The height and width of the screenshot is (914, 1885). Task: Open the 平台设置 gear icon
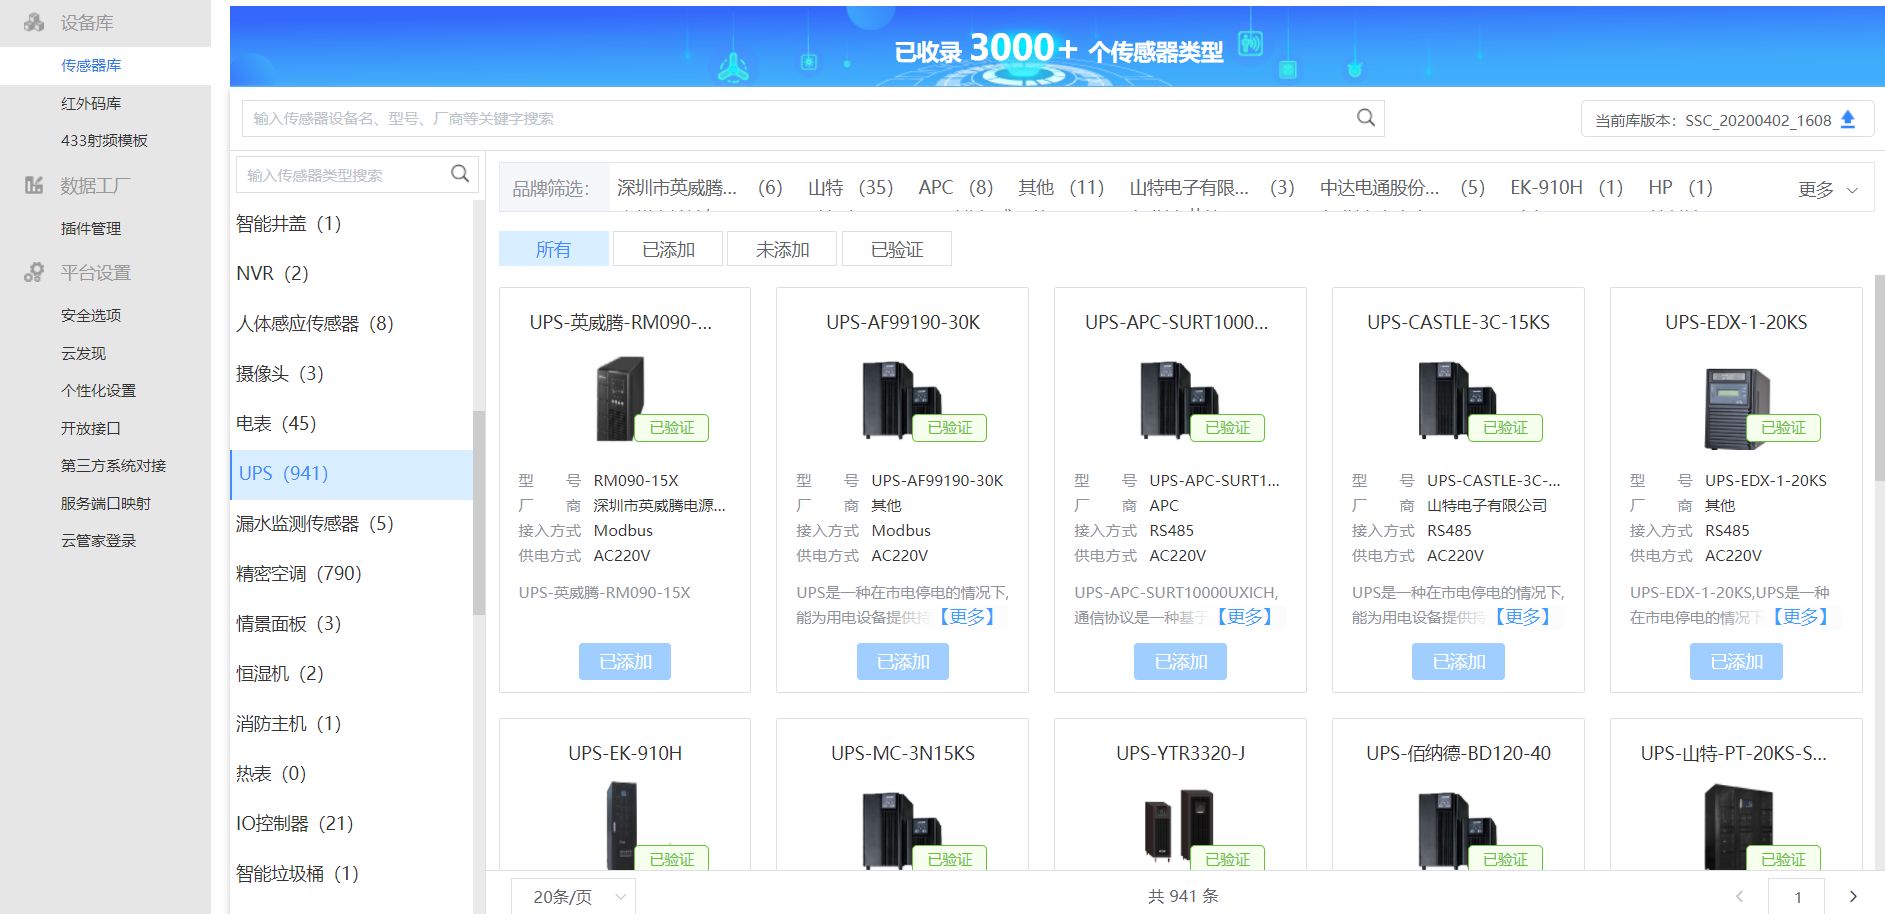[x=34, y=272]
